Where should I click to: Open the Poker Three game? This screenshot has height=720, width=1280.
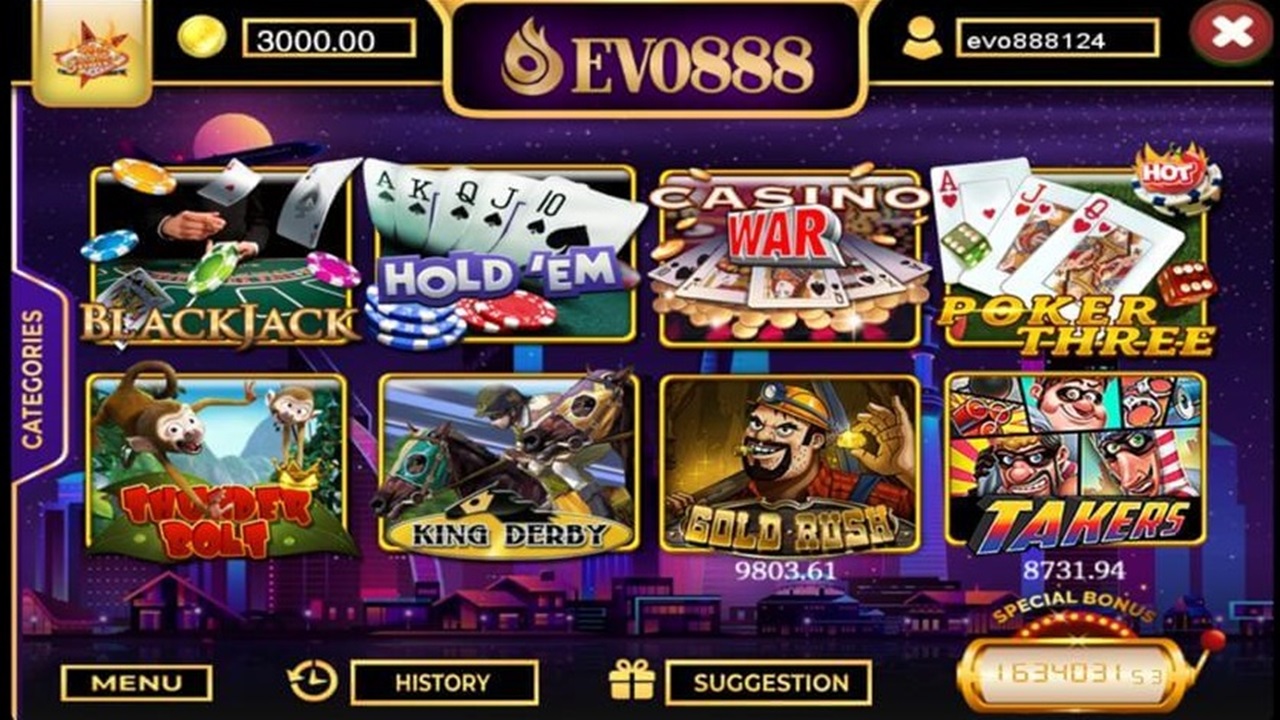coord(1075,256)
